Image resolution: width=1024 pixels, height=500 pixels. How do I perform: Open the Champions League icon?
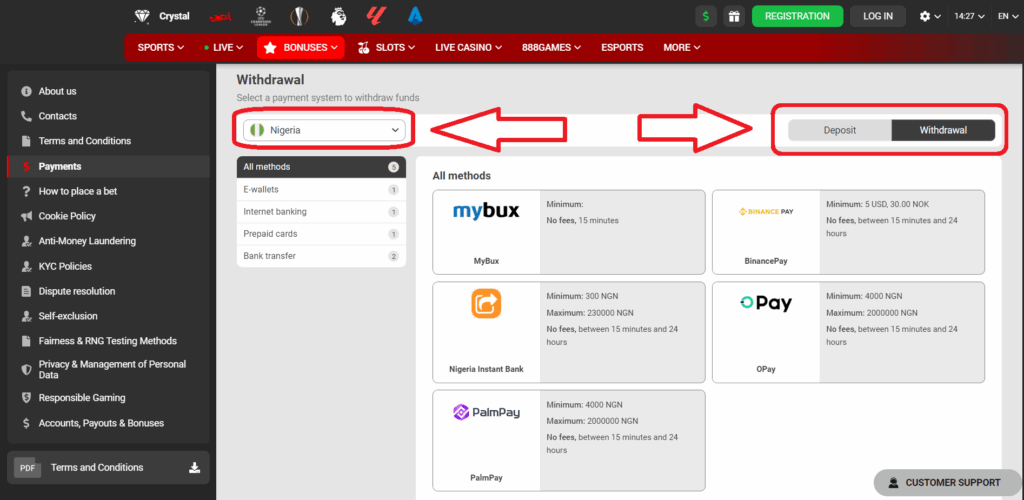[x=262, y=16]
